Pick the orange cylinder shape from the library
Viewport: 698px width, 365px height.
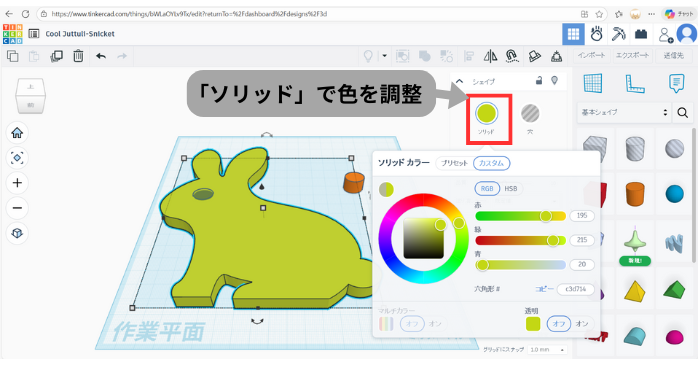pos(635,195)
